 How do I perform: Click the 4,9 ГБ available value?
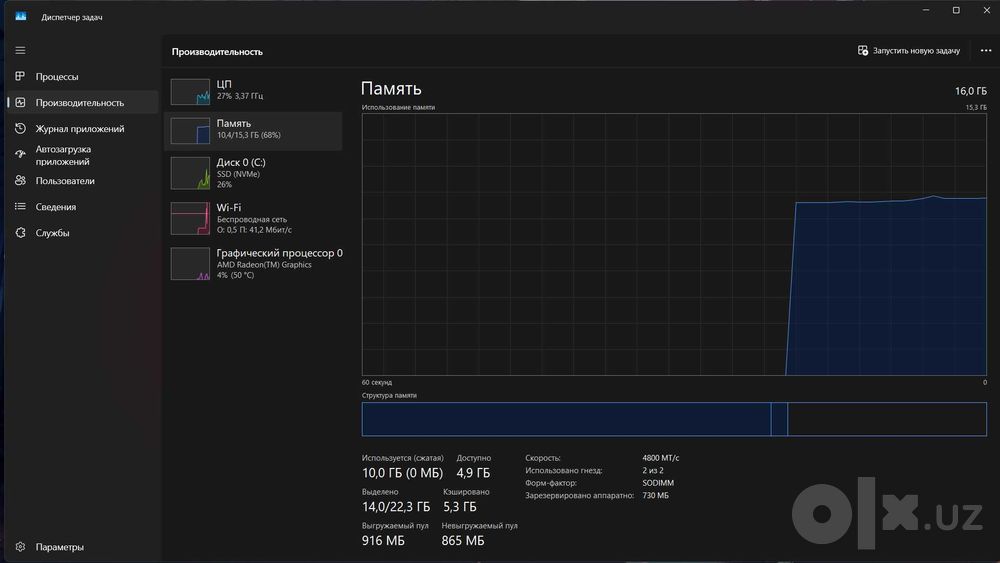coord(473,473)
